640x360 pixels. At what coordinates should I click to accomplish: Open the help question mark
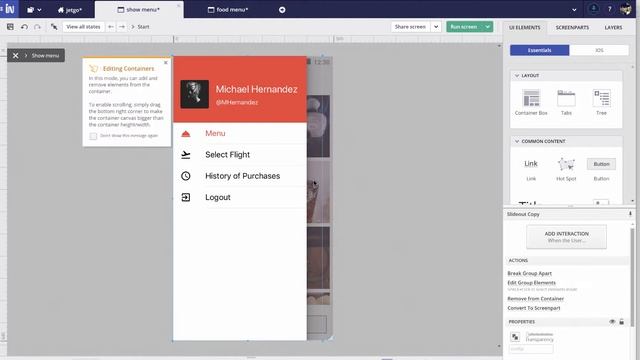point(610,9)
